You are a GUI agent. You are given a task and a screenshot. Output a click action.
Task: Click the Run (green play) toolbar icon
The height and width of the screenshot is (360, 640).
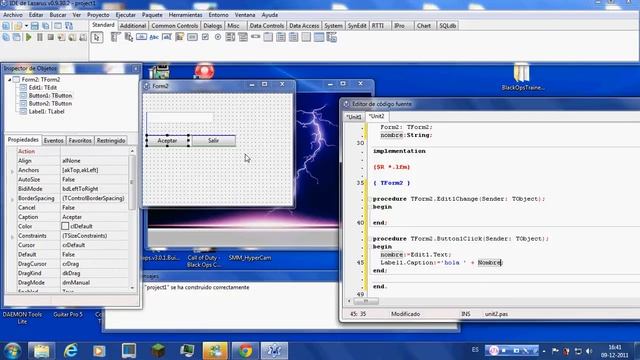point(28,37)
